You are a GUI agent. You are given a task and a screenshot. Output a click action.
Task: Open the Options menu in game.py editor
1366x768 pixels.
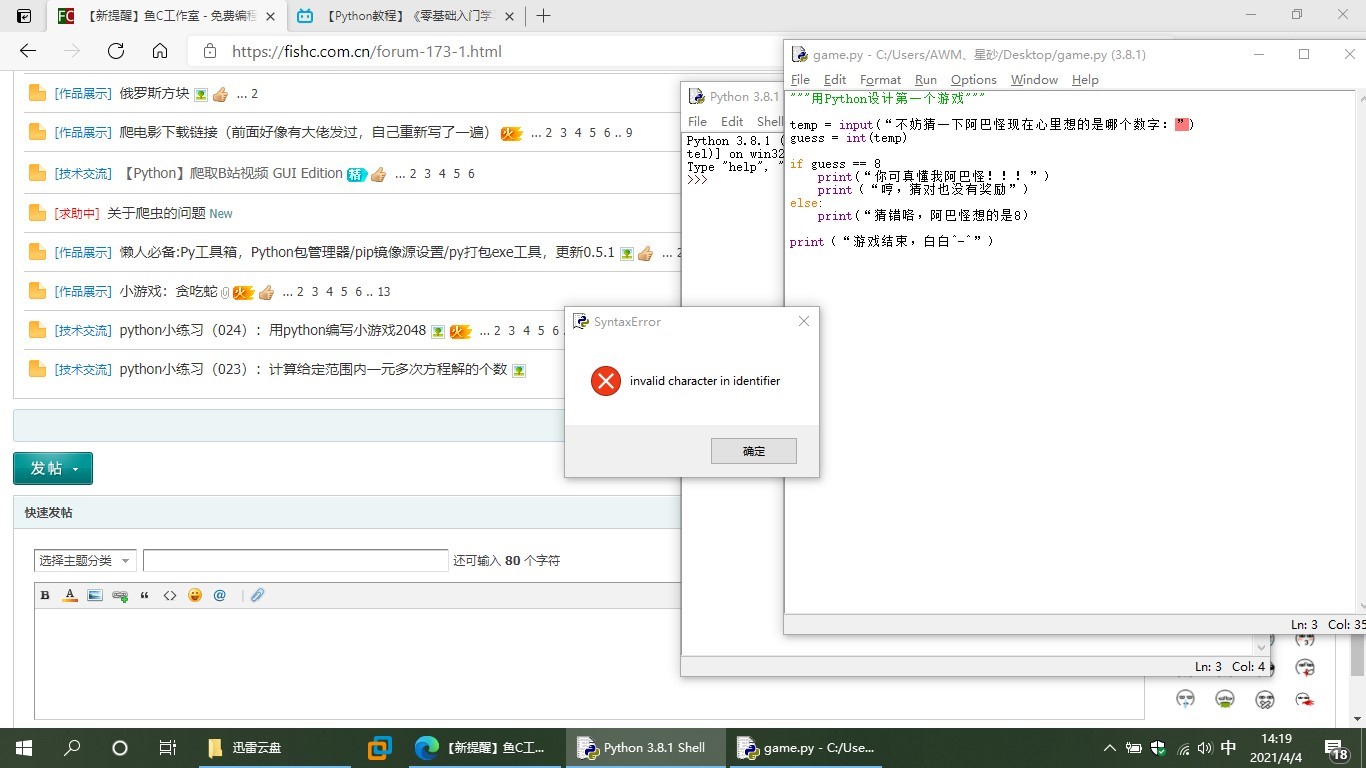[974, 80]
